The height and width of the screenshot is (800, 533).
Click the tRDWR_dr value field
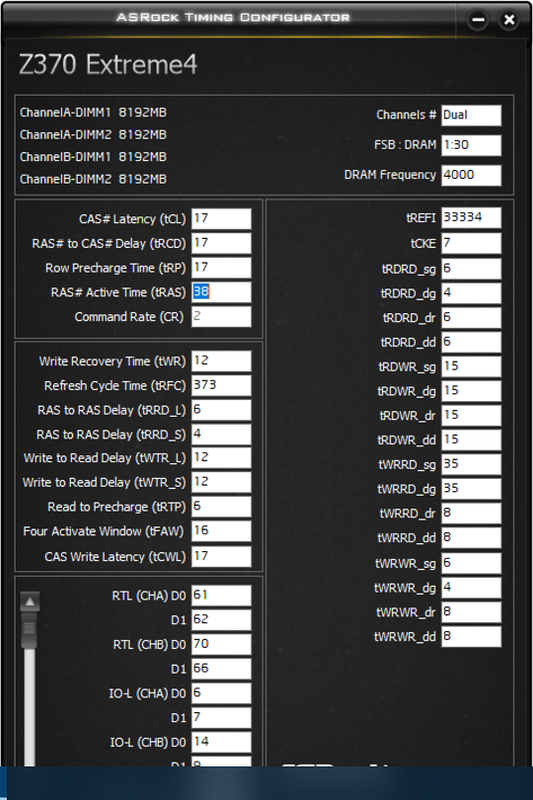click(471, 416)
